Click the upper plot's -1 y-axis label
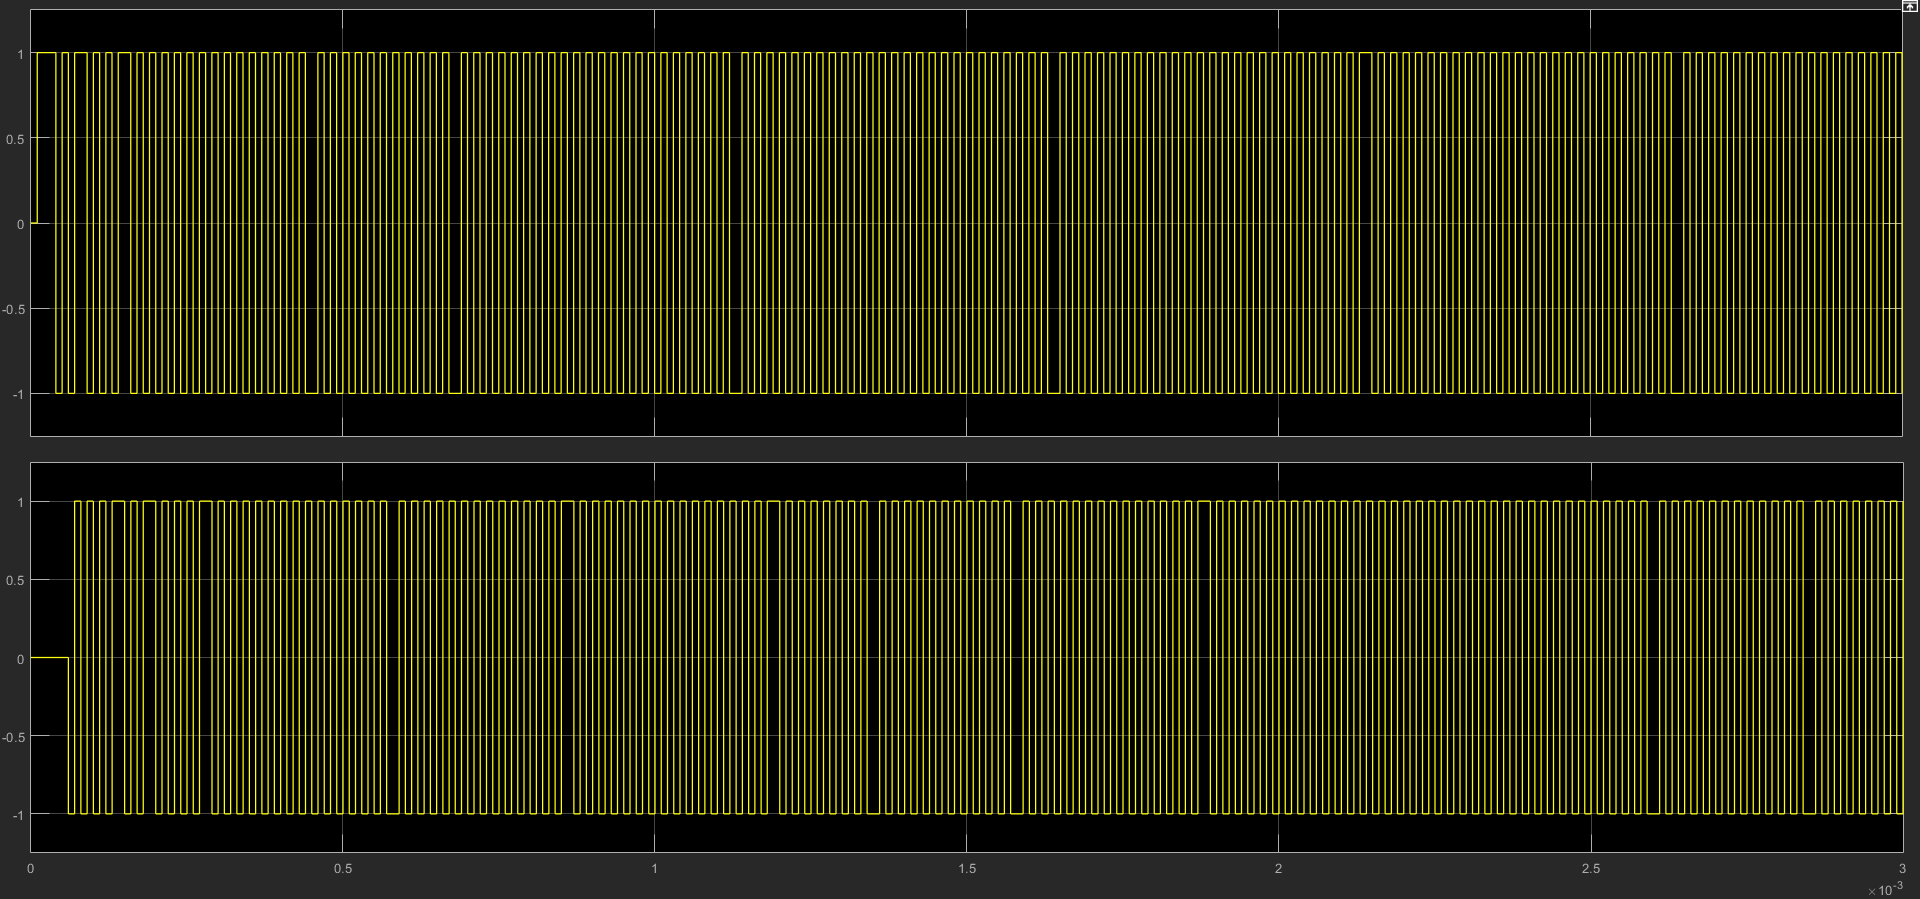 [x=19, y=395]
